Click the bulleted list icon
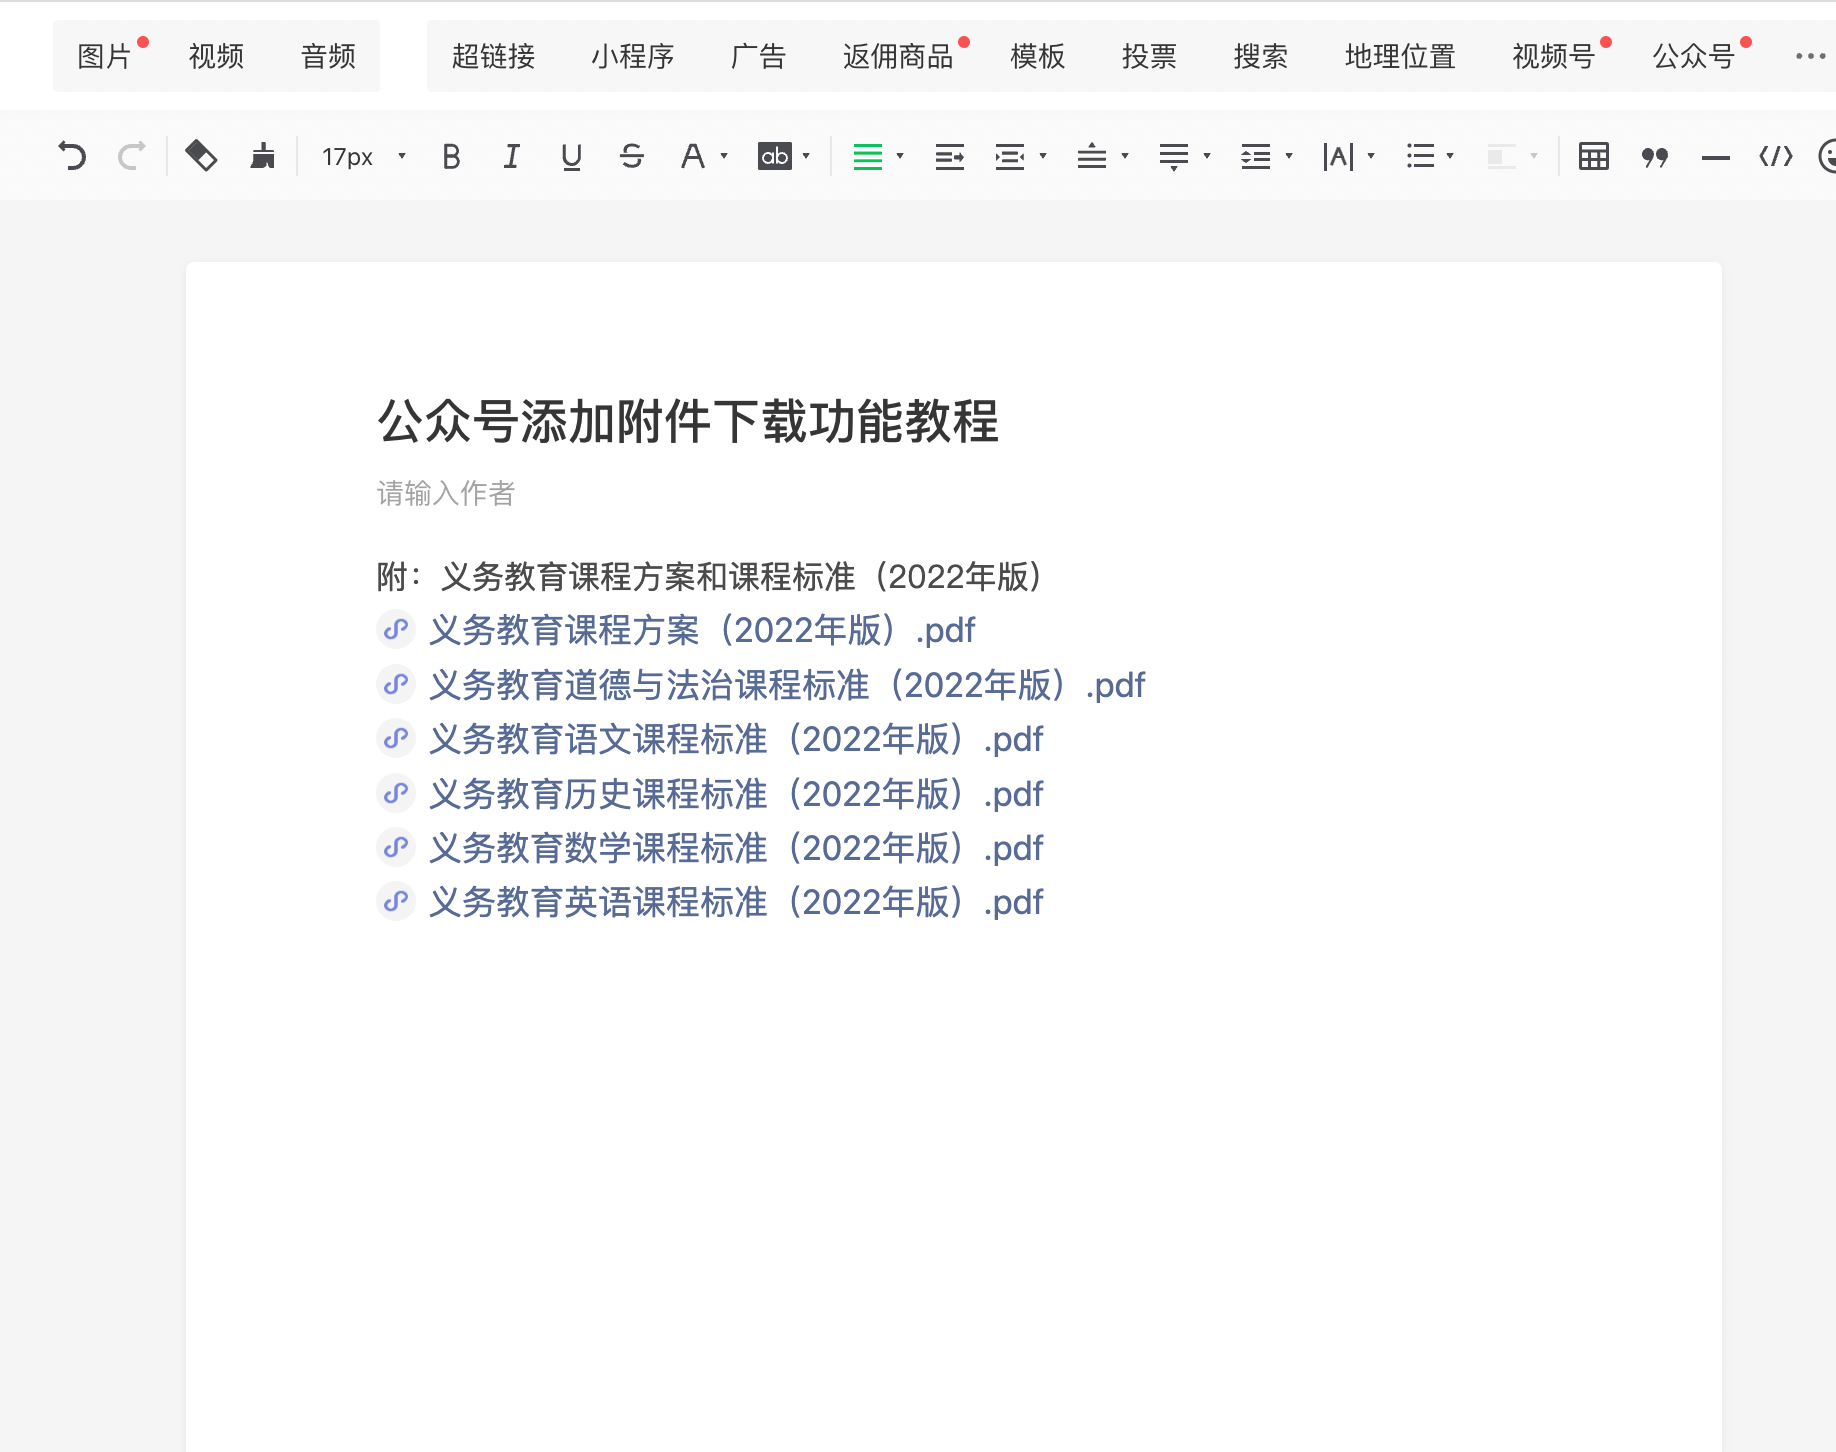The image size is (1836, 1452). pos(1420,156)
